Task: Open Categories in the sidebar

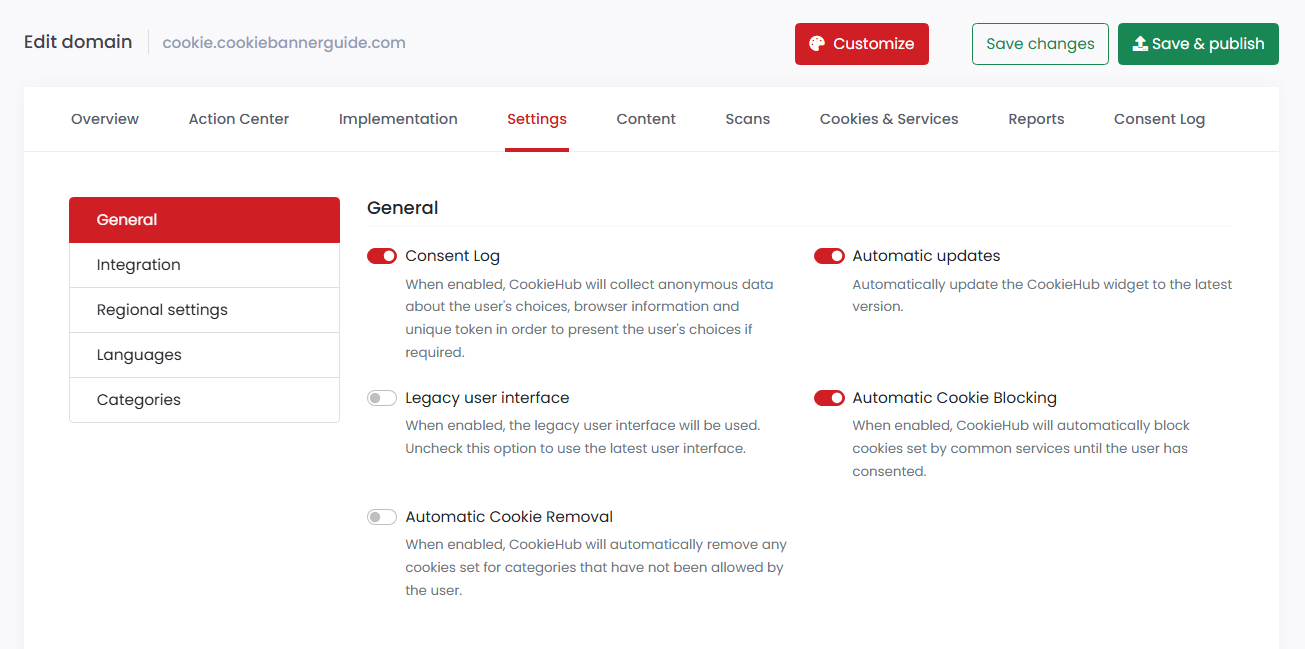Action: 204,400
